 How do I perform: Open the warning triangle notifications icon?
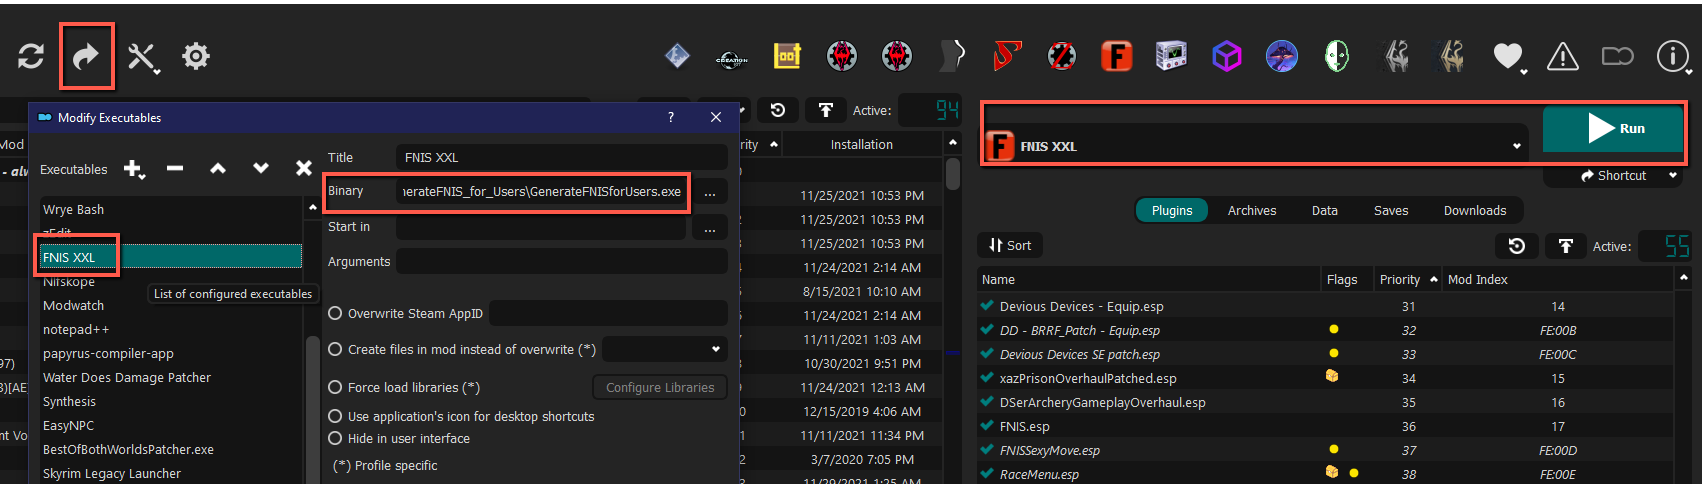coord(1562,57)
